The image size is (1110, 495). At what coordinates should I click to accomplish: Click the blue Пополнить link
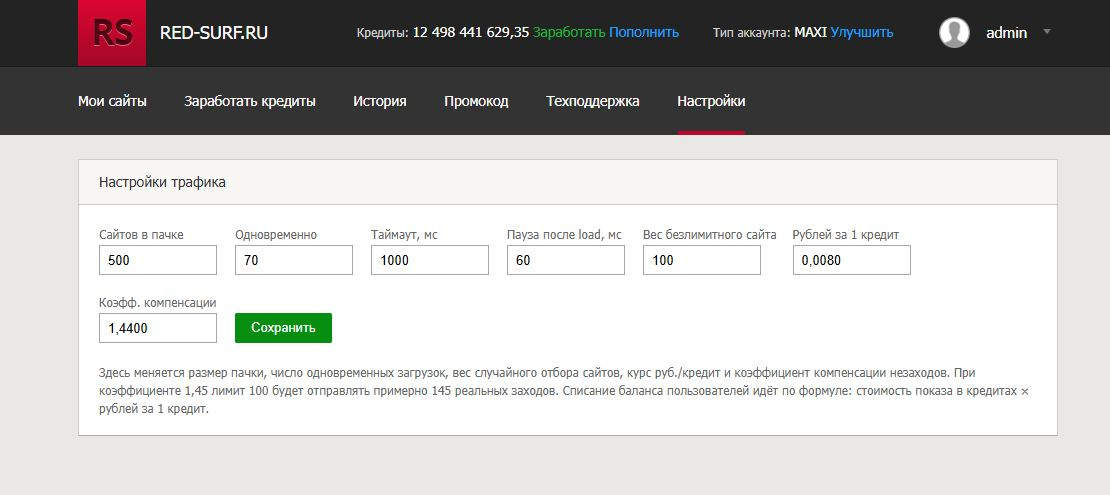point(643,32)
